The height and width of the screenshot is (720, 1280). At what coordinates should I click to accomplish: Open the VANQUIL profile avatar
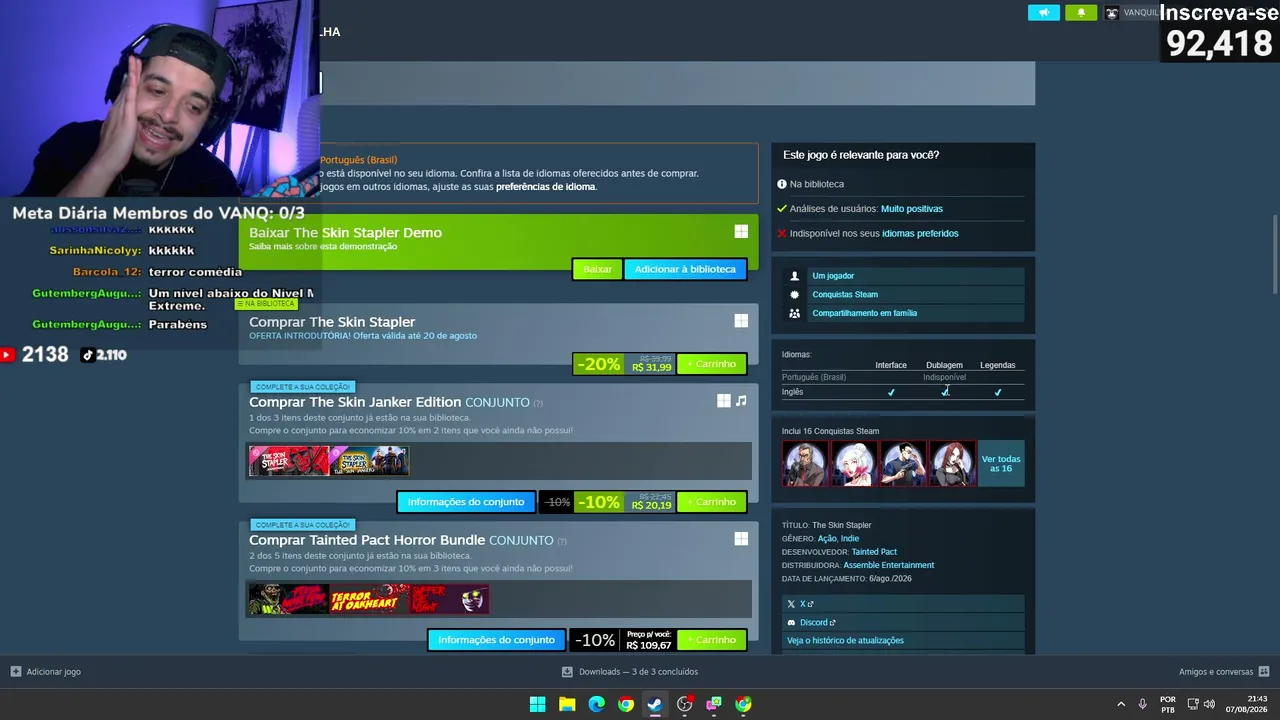pos(1112,13)
